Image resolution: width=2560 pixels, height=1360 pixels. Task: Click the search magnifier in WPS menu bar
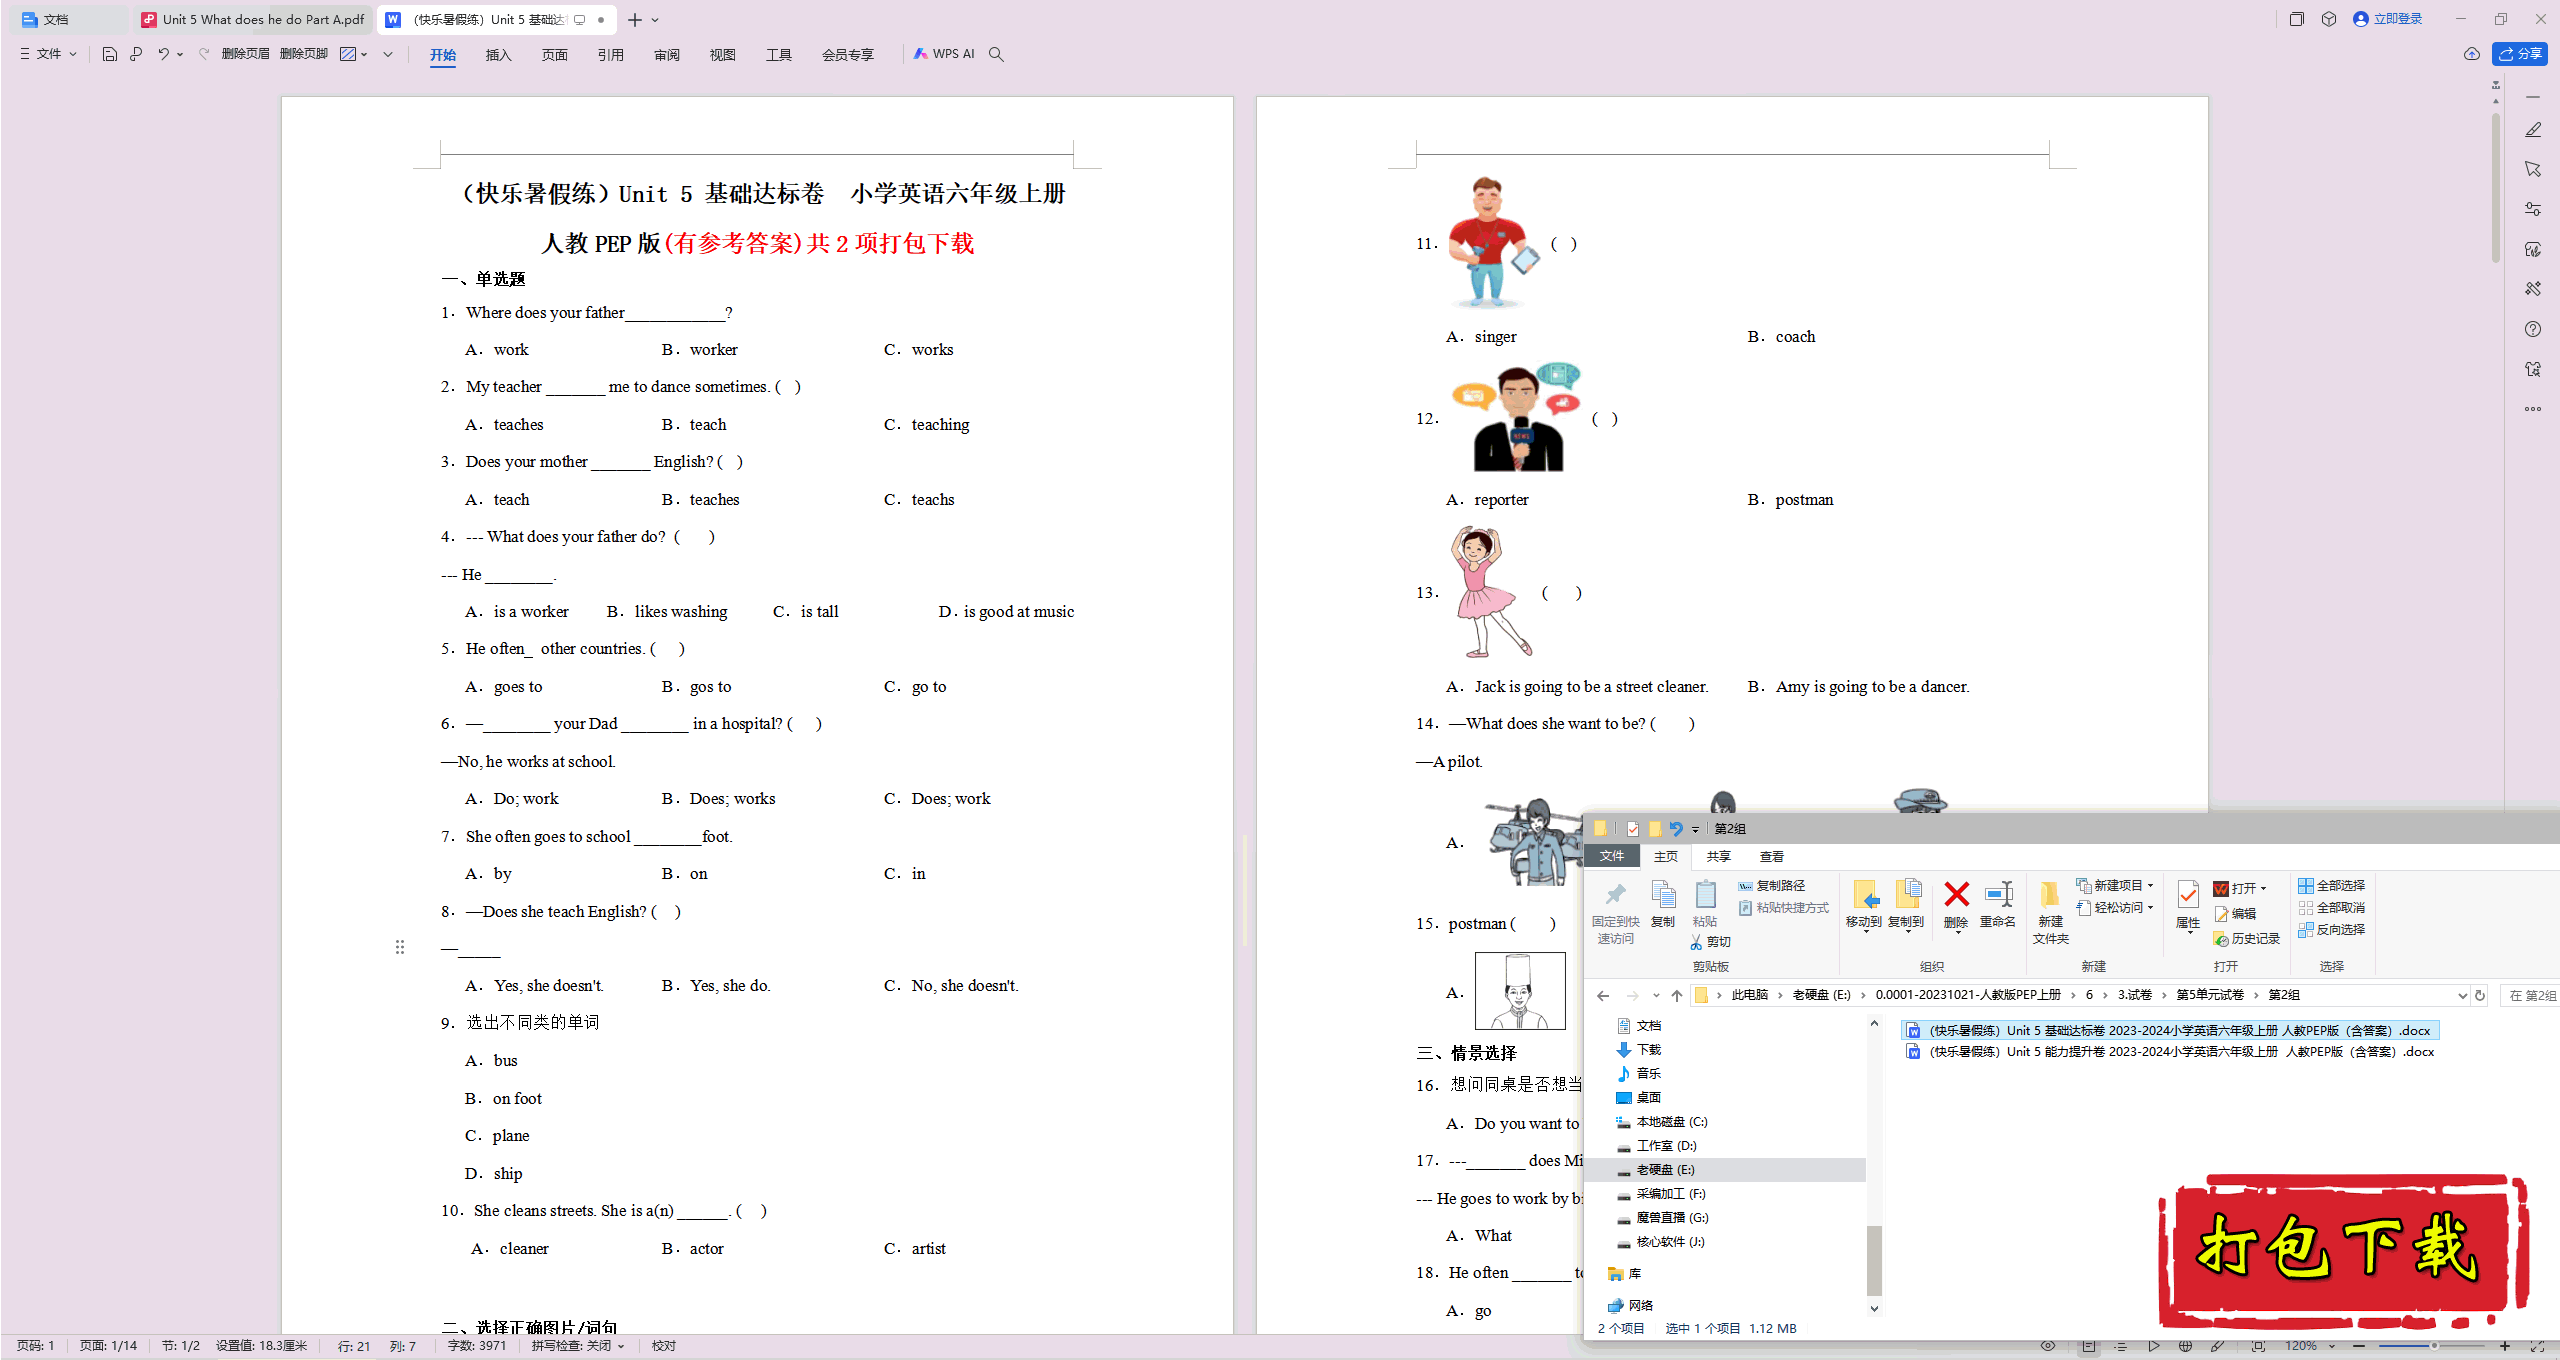(996, 54)
